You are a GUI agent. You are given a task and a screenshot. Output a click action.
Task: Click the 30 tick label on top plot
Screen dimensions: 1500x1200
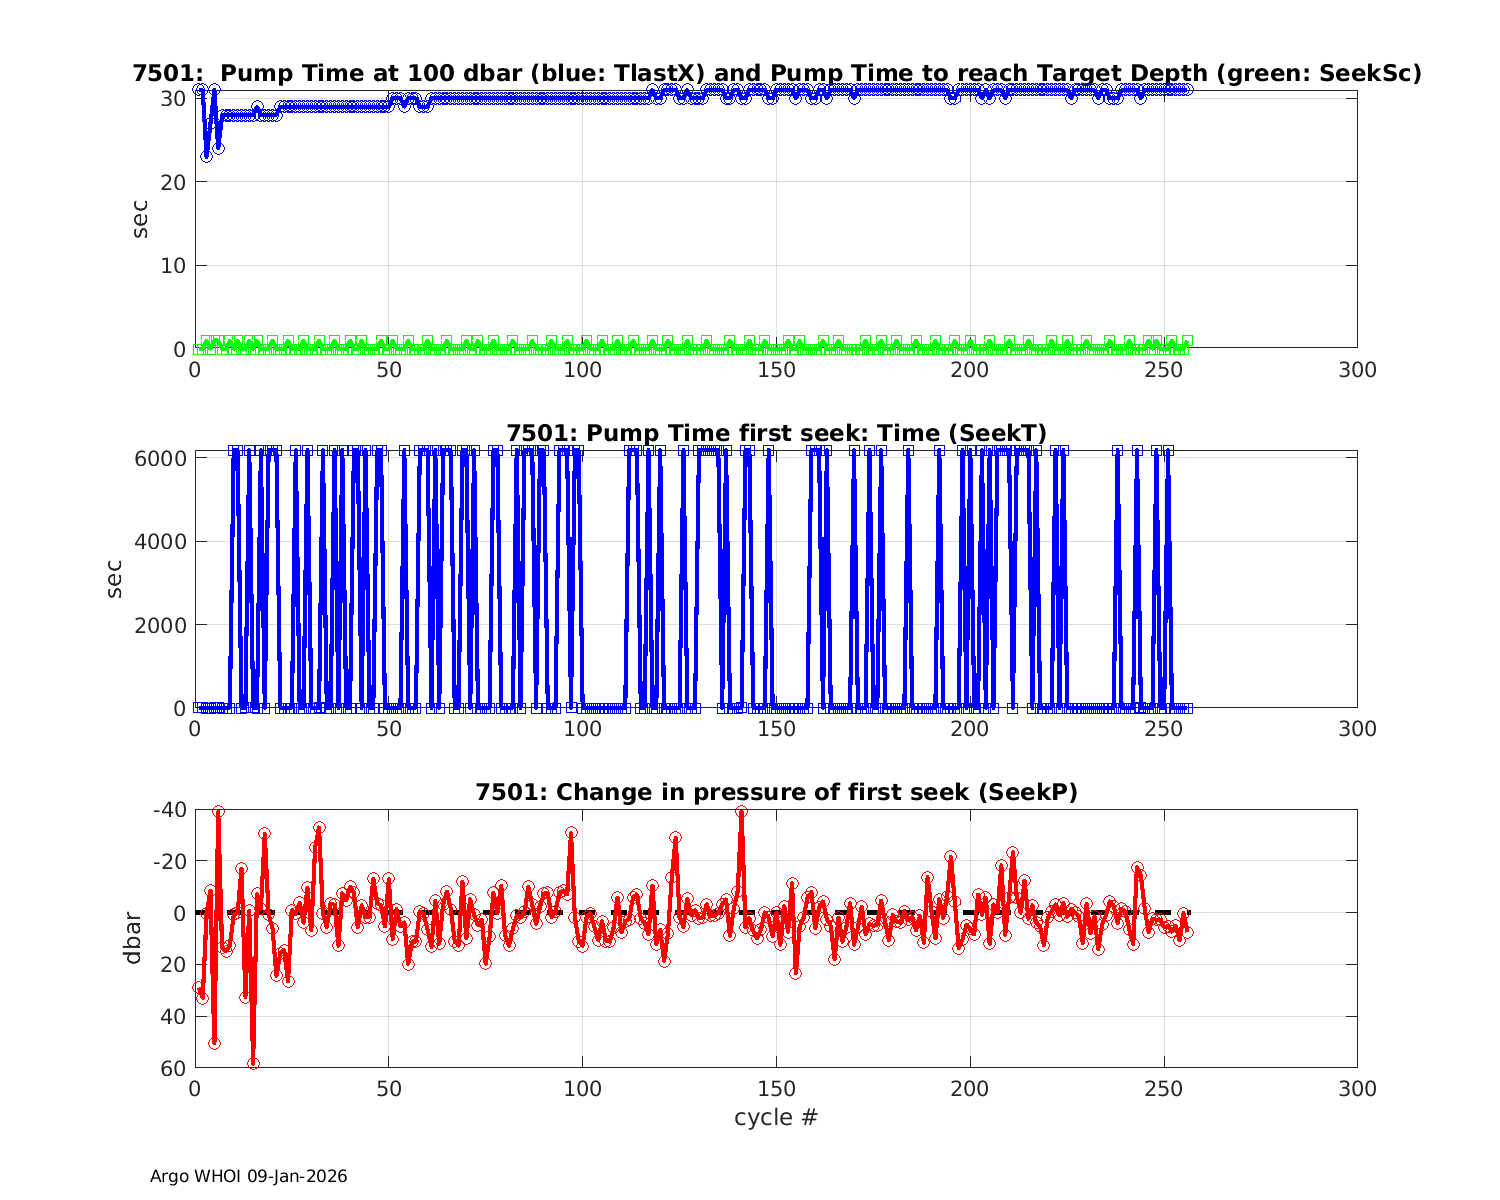click(173, 98)
